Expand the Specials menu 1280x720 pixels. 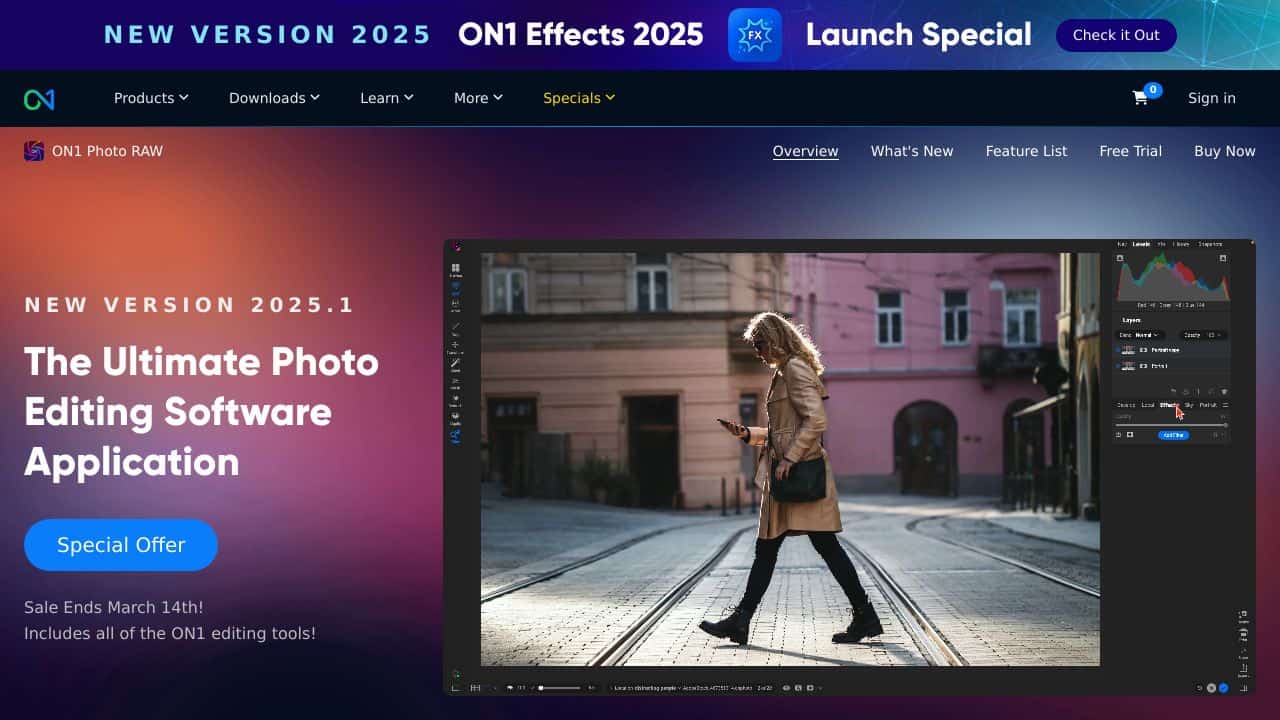[x=579, y=98]
